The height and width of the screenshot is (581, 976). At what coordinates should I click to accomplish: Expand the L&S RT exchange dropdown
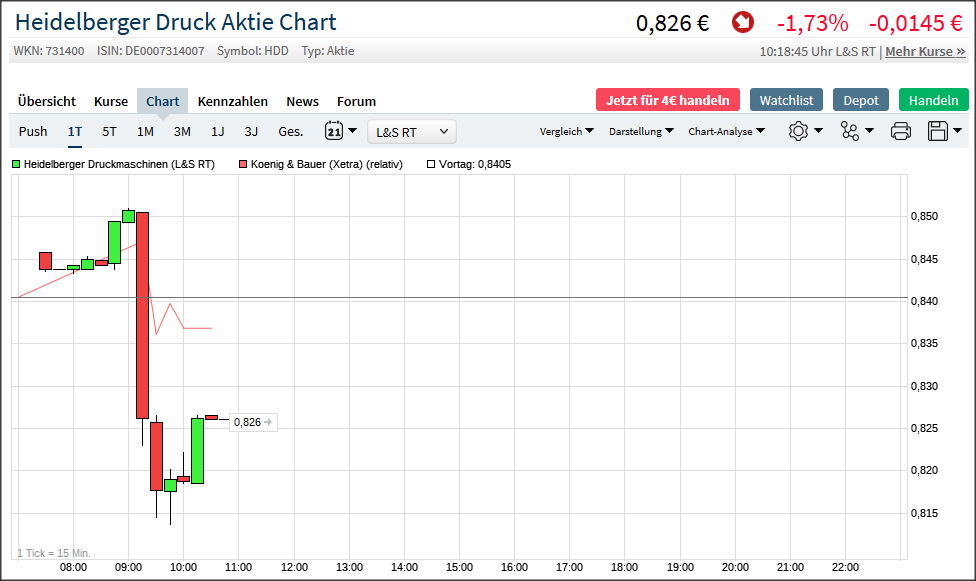[x=412, y=131]
